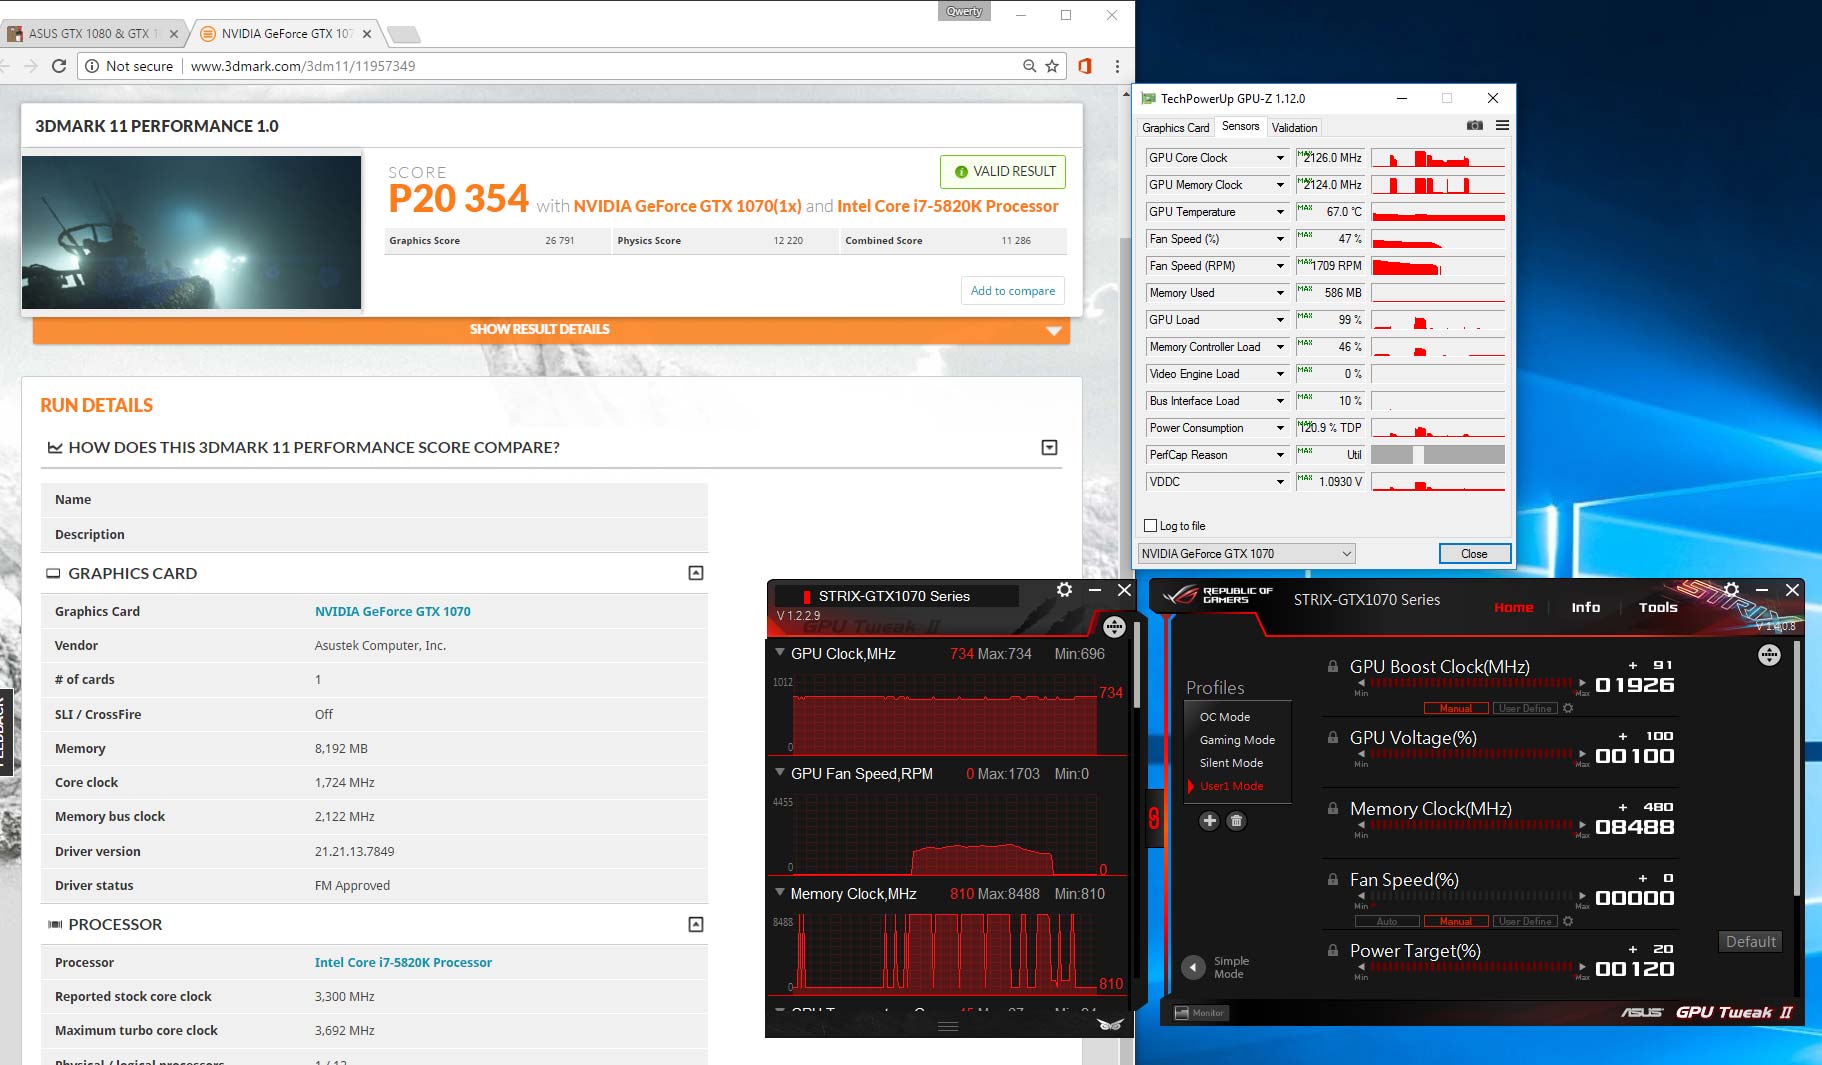Viewport: 1822px width, 1065px height.
Task: Open the Intel Core i7-5820K Processor link in table
Action: [403, 962]
